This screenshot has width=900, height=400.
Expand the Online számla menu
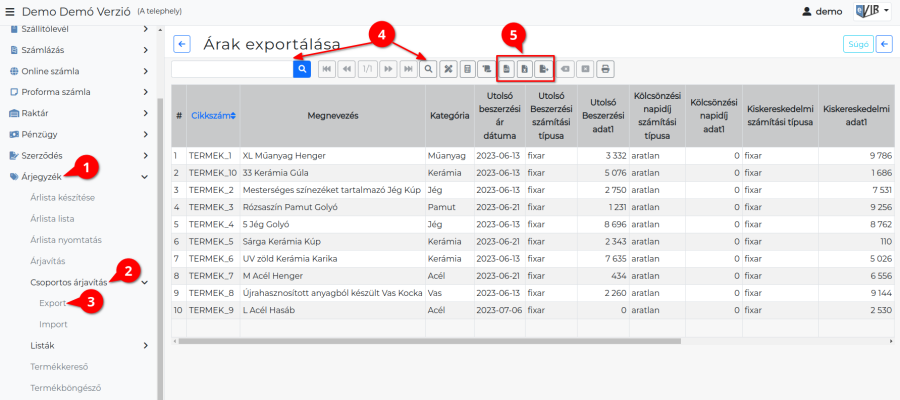[x=79, y=71]
